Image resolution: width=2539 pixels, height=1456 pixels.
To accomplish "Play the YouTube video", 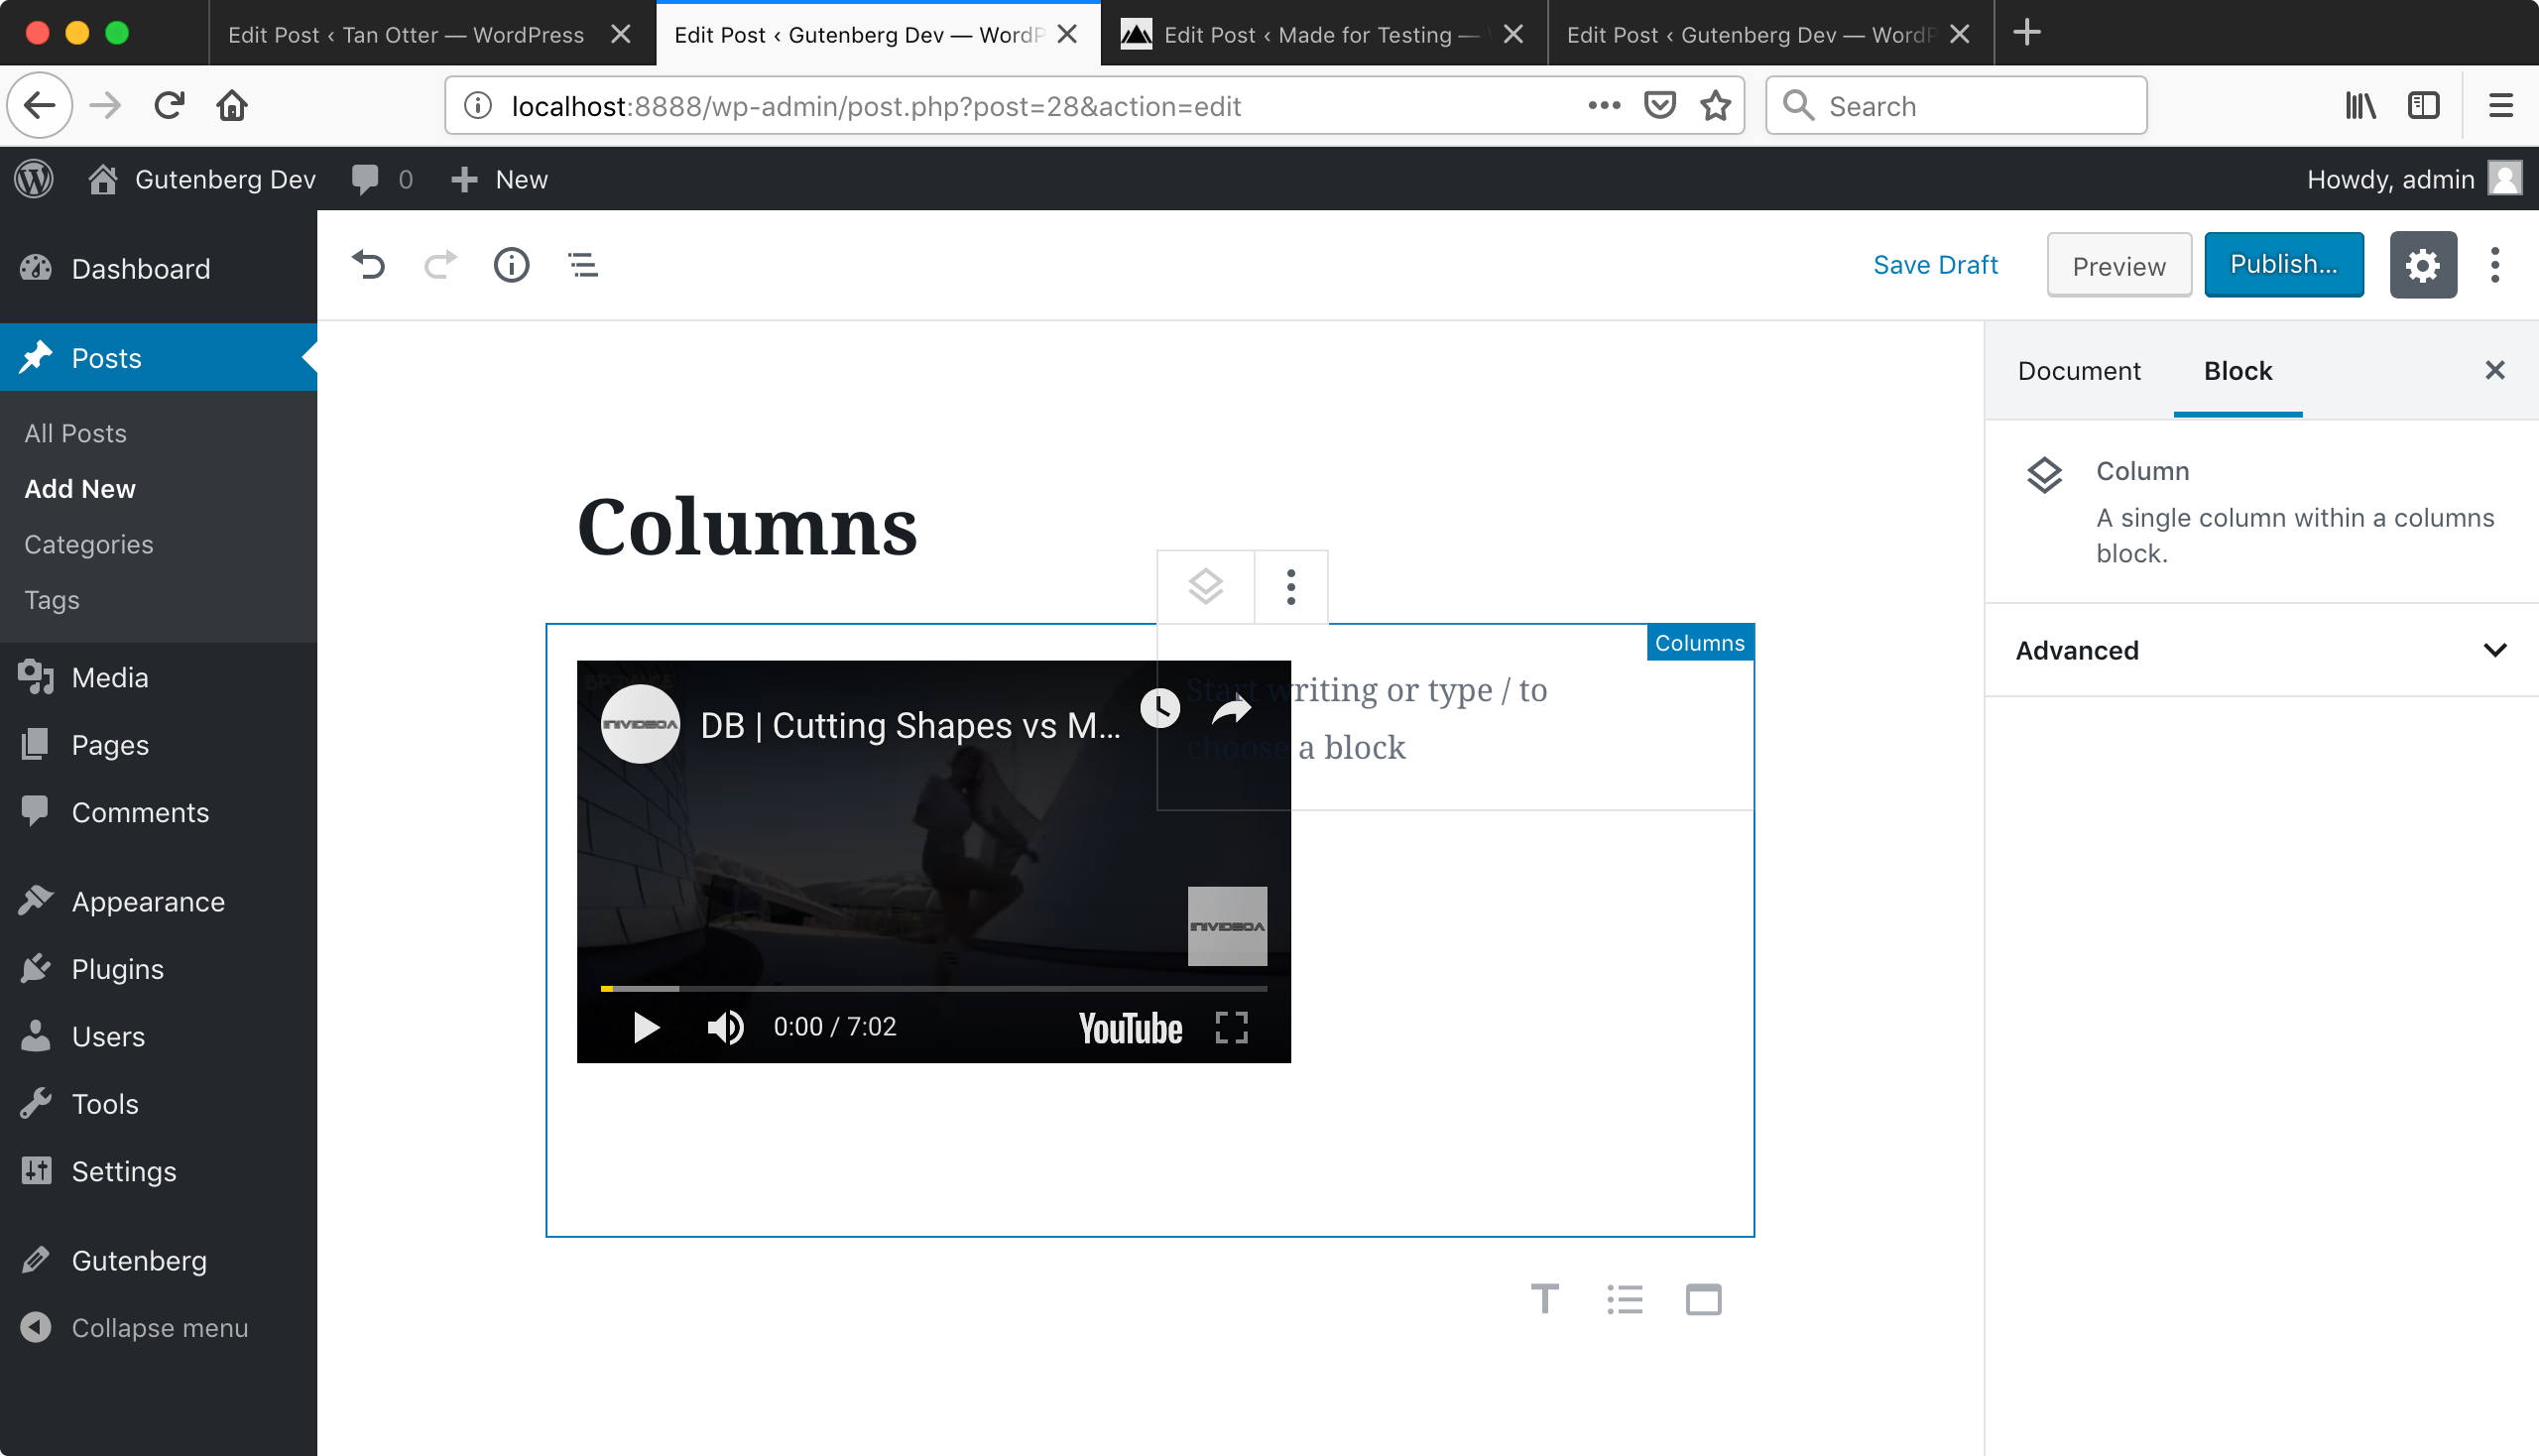I will point(646,1027).
